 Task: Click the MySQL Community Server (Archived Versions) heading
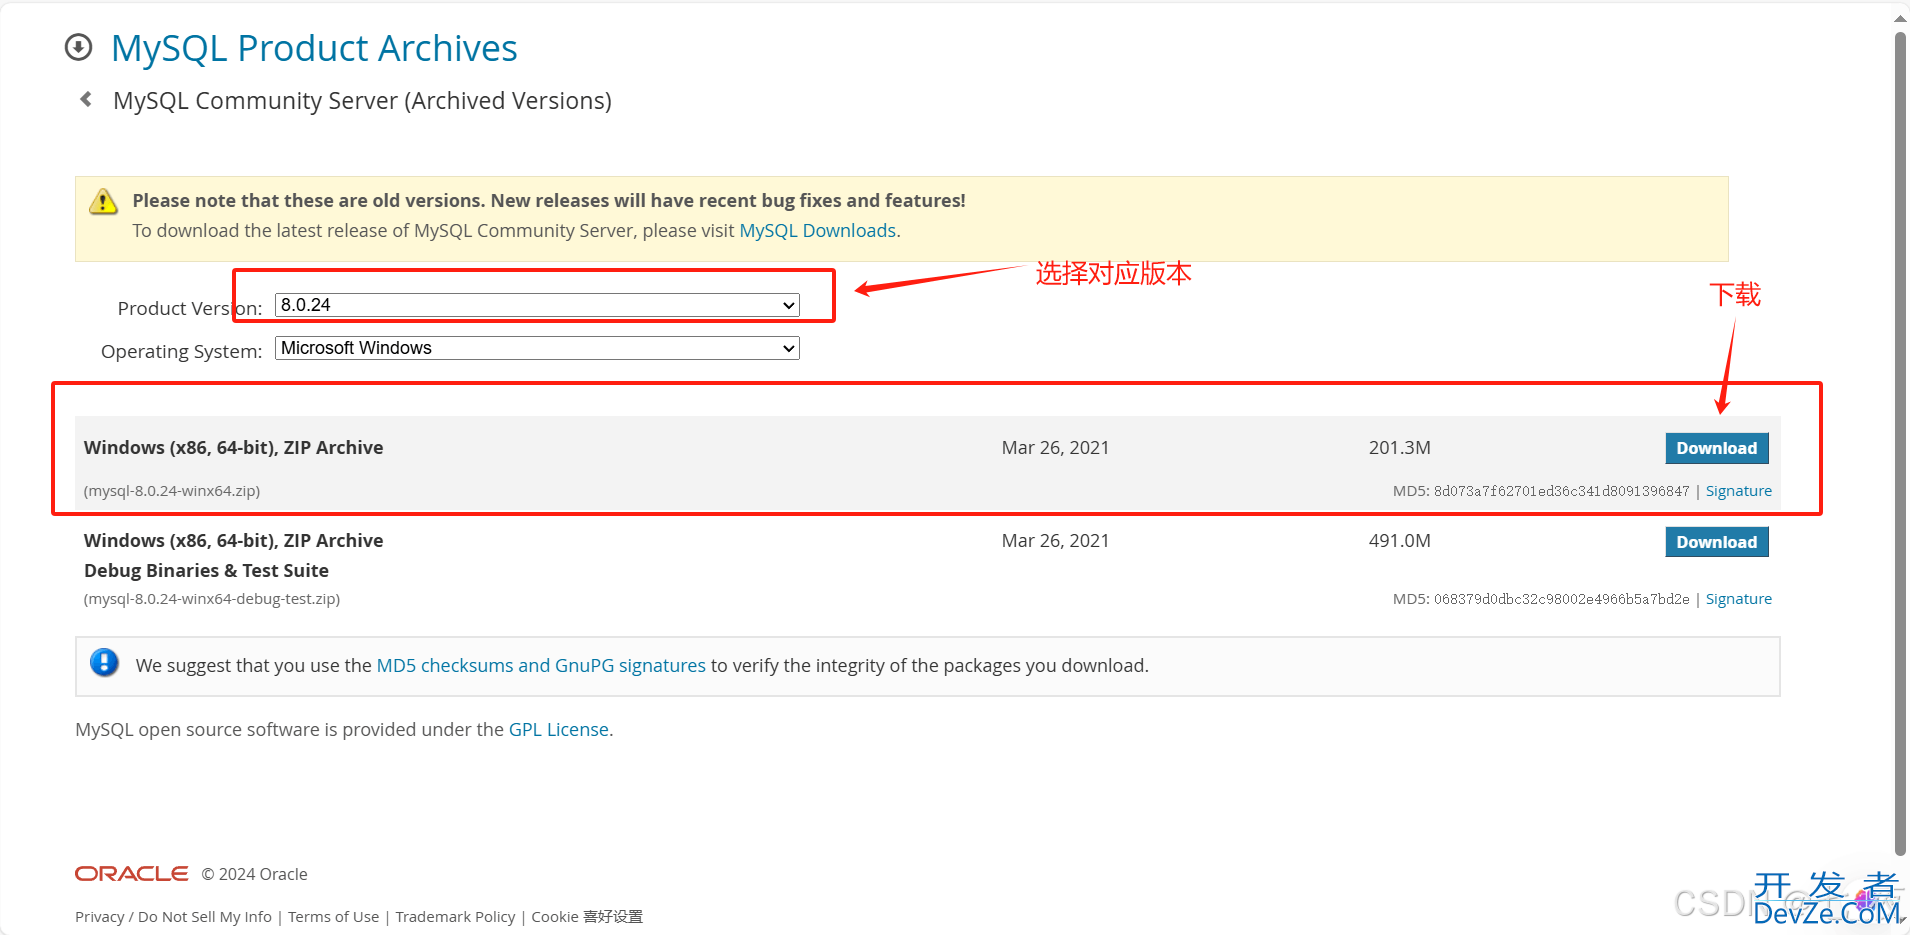click(362, 101)
